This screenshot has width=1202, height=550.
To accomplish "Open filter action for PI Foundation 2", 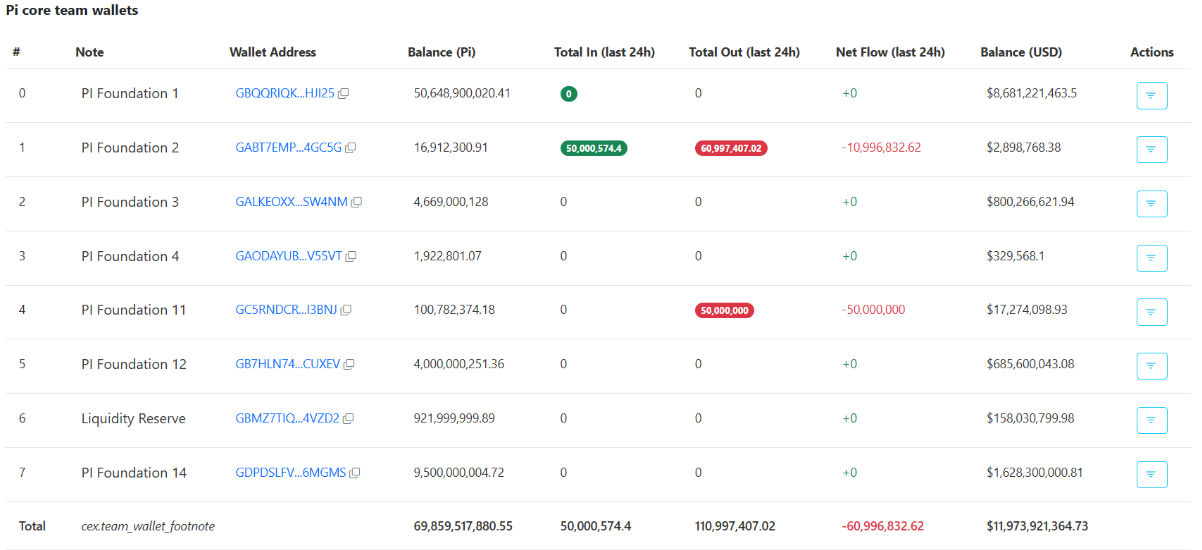I will coord(1151,149).
